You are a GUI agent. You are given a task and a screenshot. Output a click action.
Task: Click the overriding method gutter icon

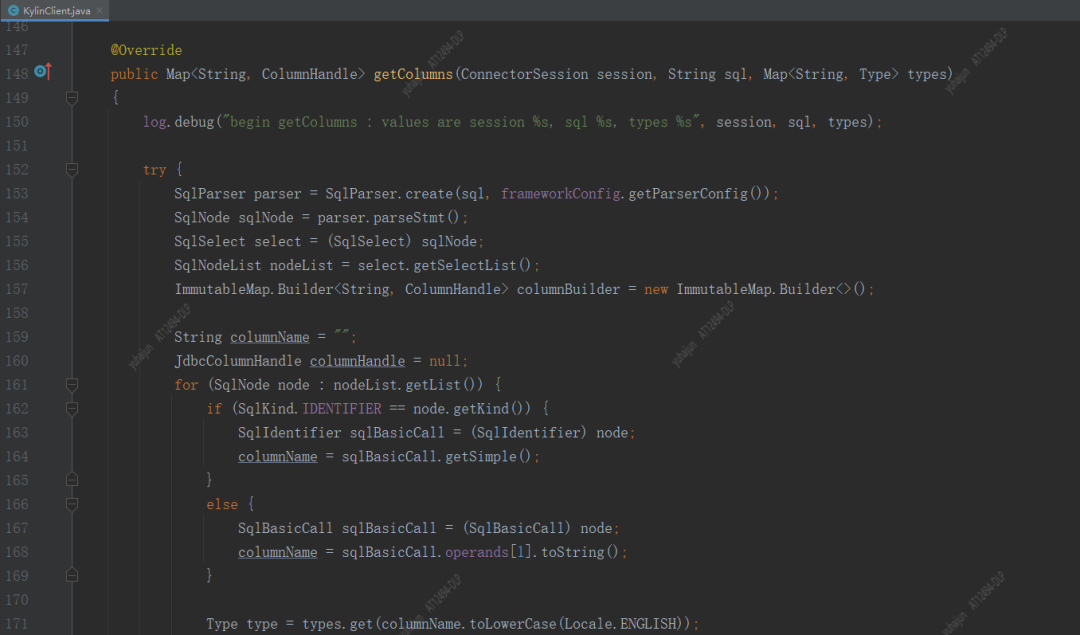point(41,72)
